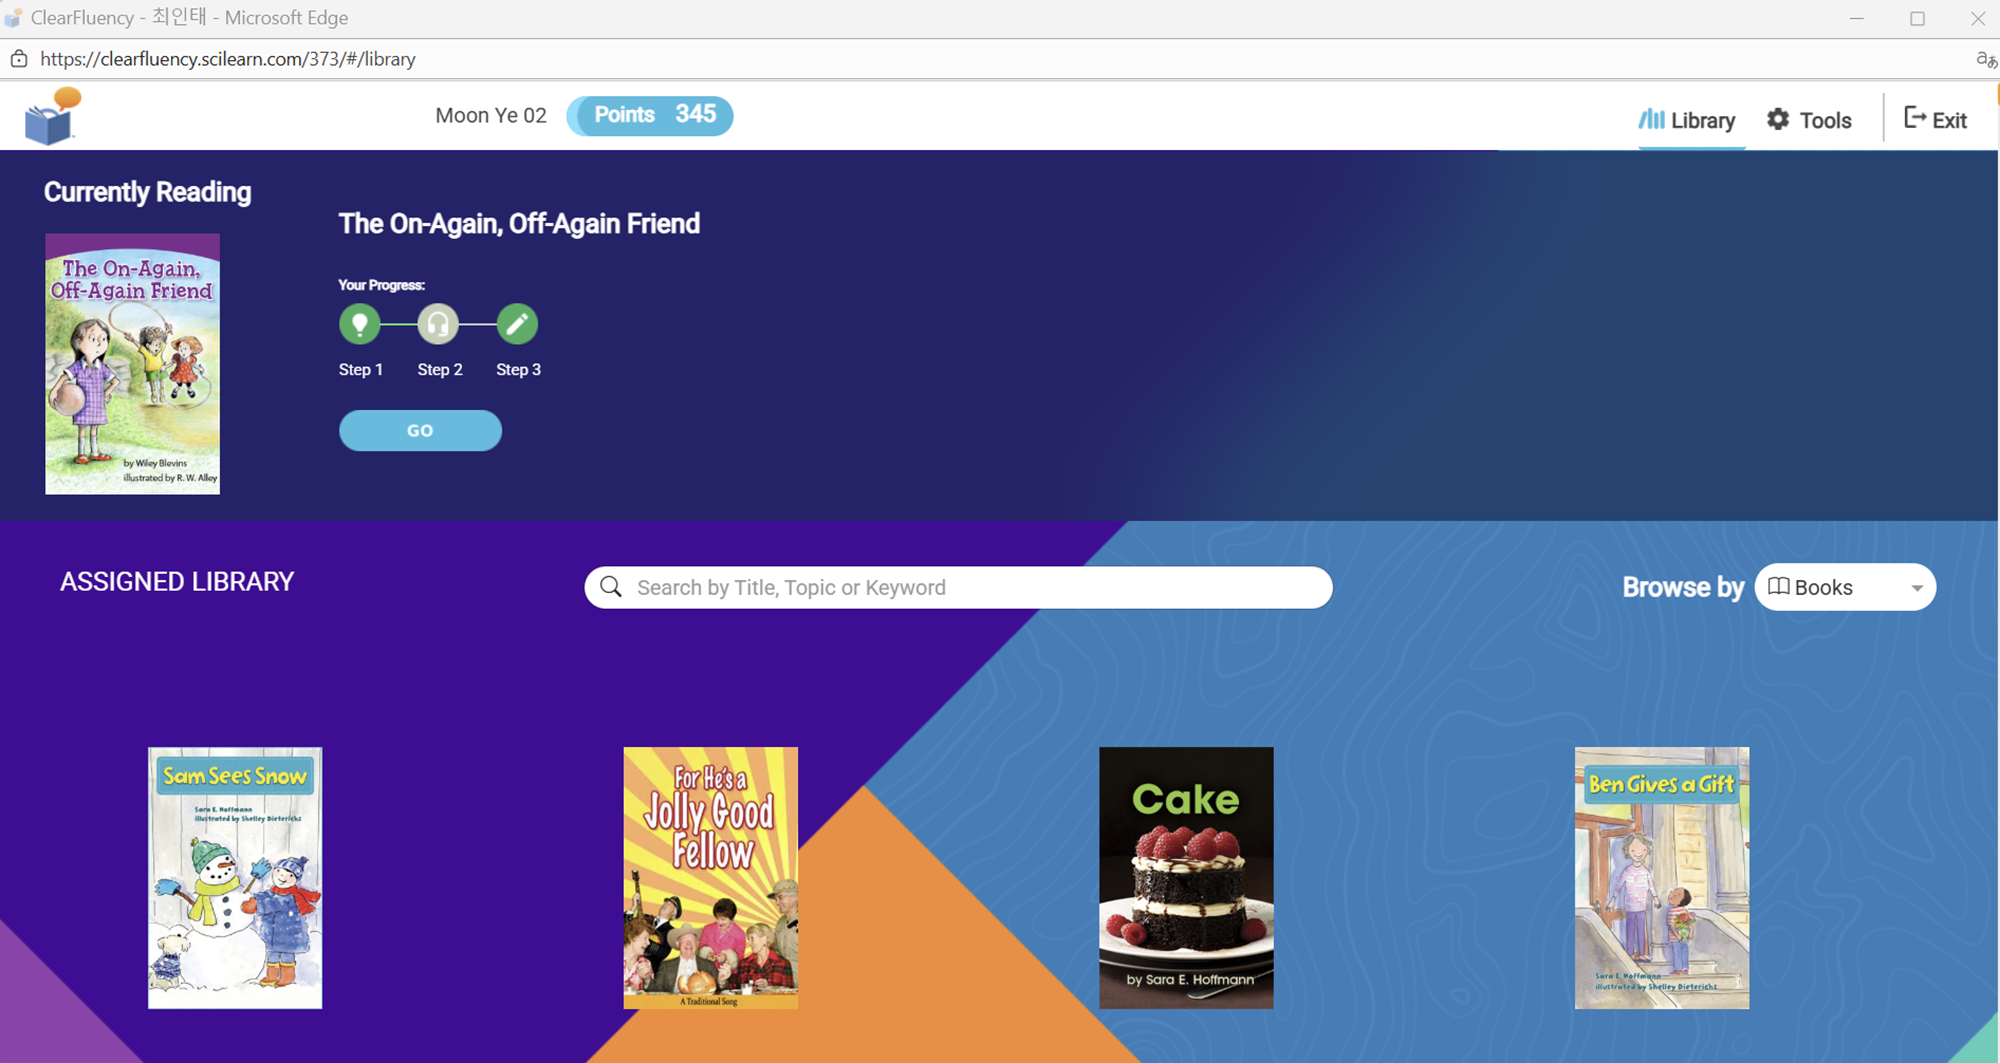
Task: Click the search magnifier icon
Action: click(611, 587)
